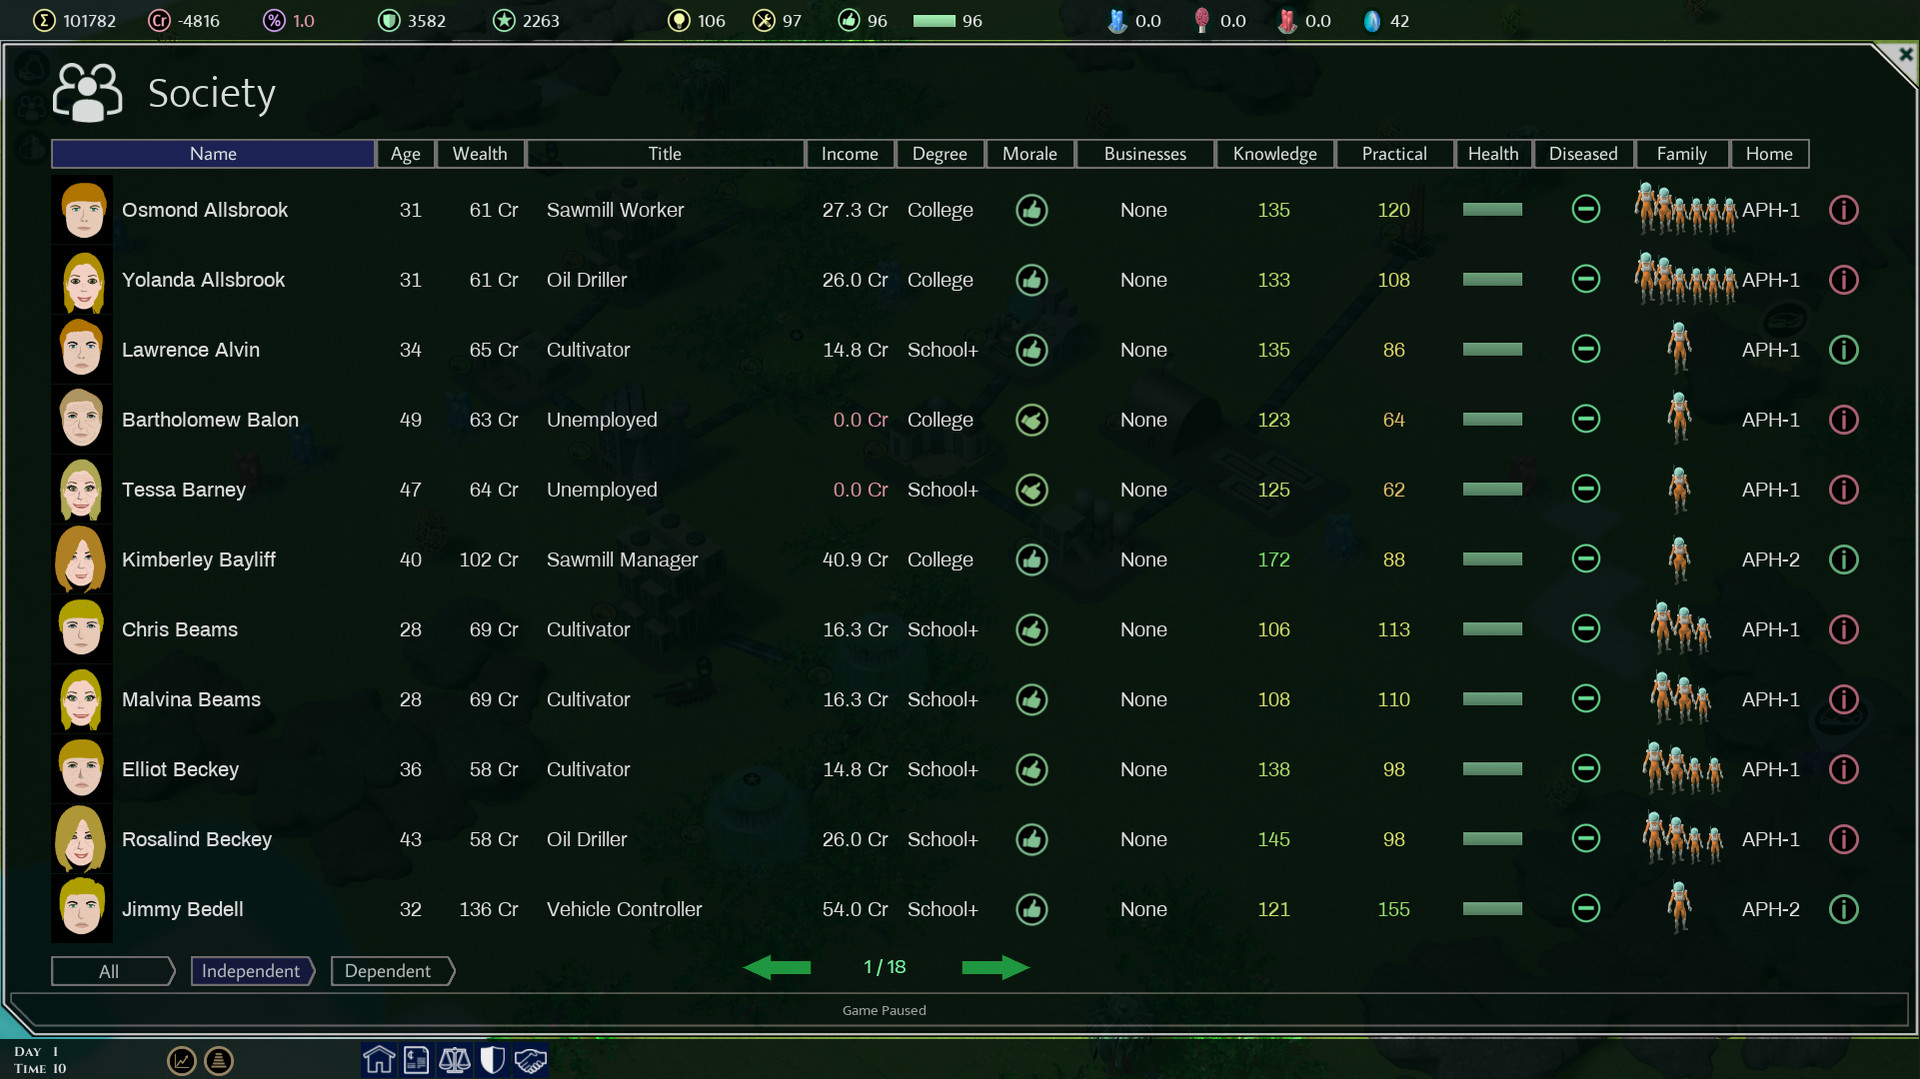Open the statistics graph panel
Viewport: 1920px width, 1079px height.
(182, 1061)
